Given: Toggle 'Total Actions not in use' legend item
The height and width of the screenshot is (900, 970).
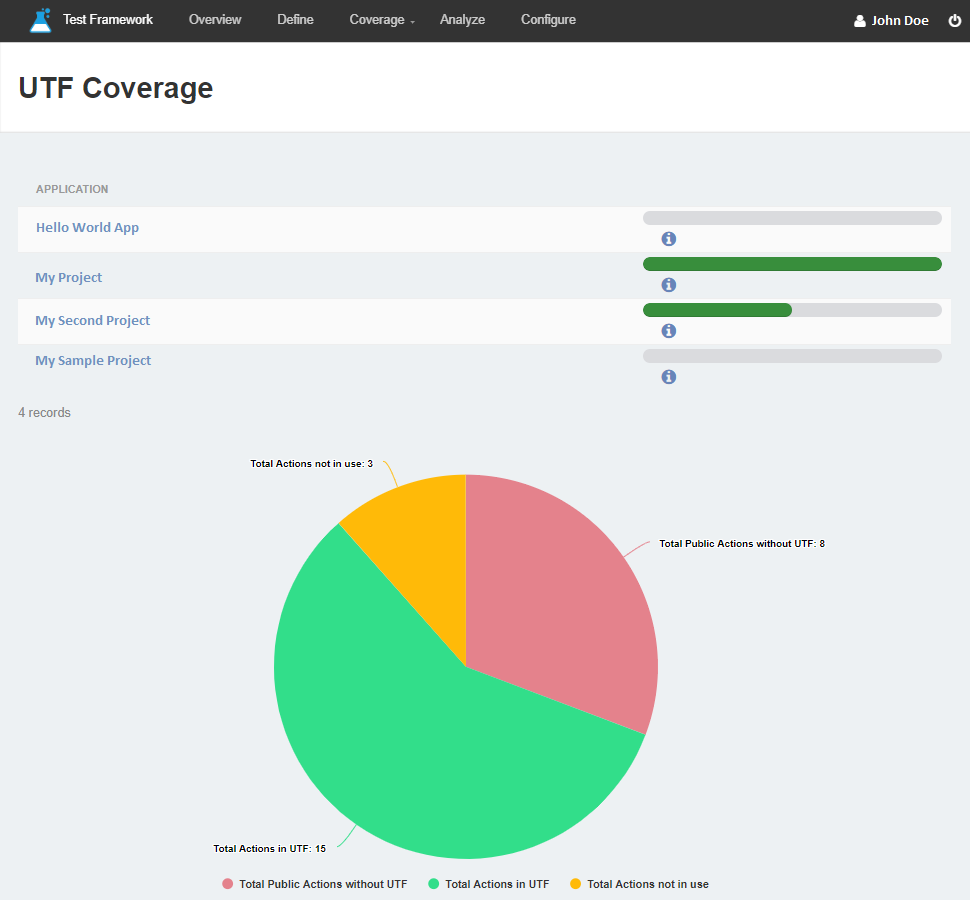Looking at the screenshot, I should pyautogui.click(x=638, y=884).
